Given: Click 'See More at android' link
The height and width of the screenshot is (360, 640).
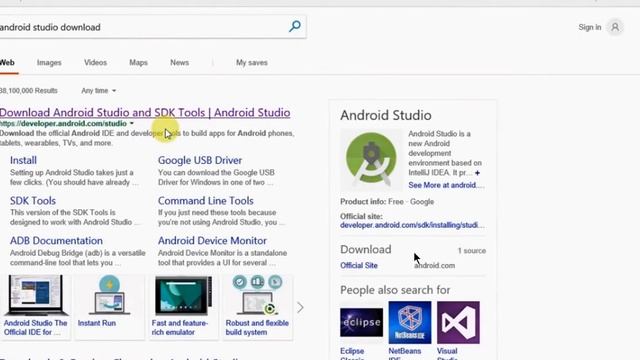Looking at the screenshot, I should tap(446, 185).
